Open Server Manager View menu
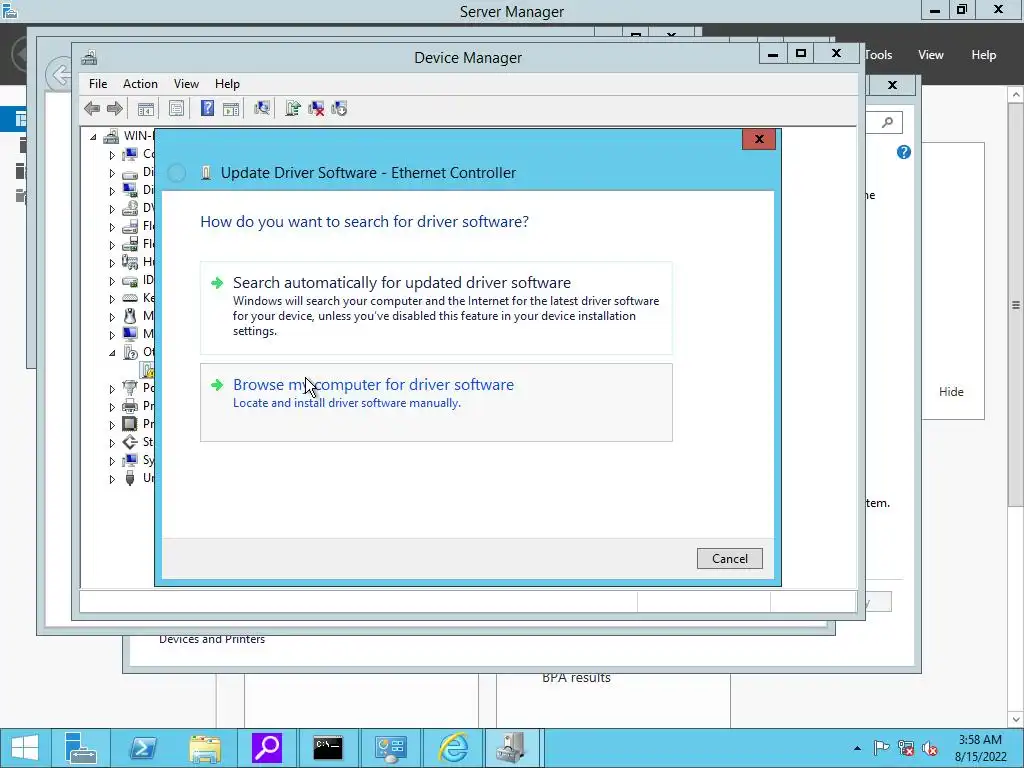The image size is (1024, 768). tap(931, 55)
